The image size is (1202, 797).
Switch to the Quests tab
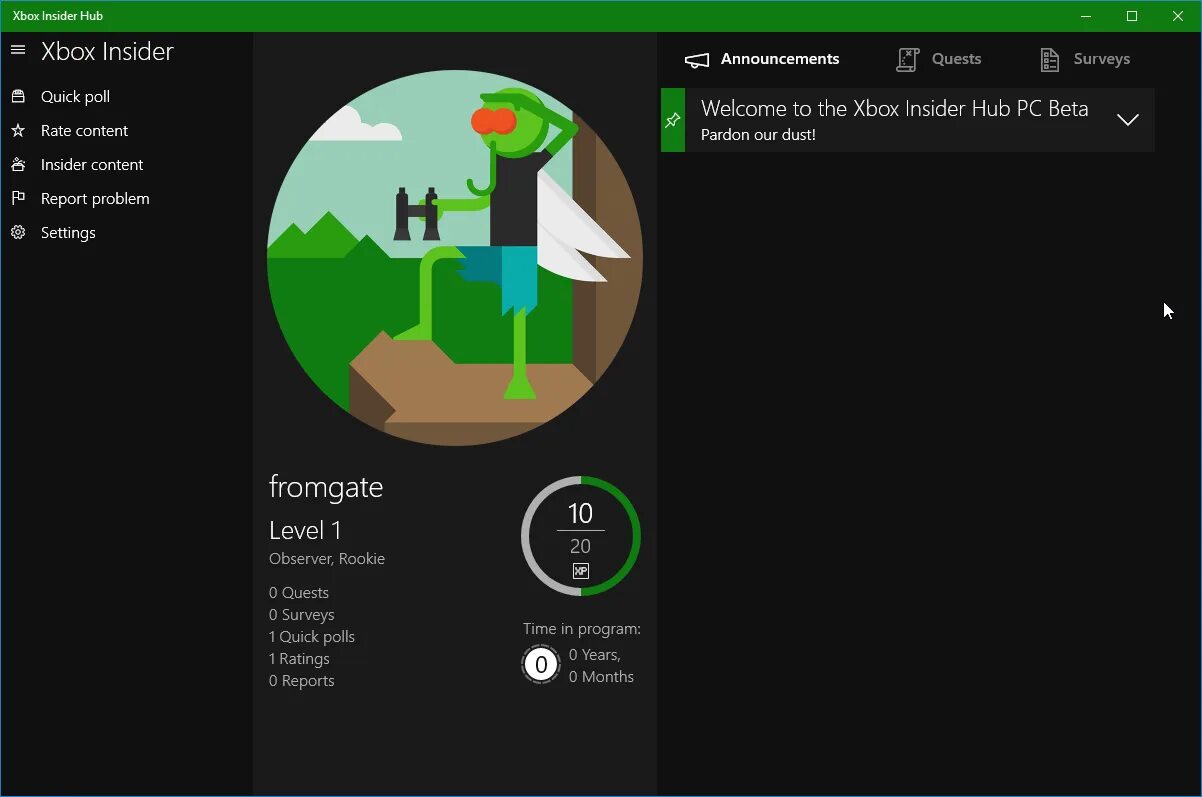click(938, 59)
